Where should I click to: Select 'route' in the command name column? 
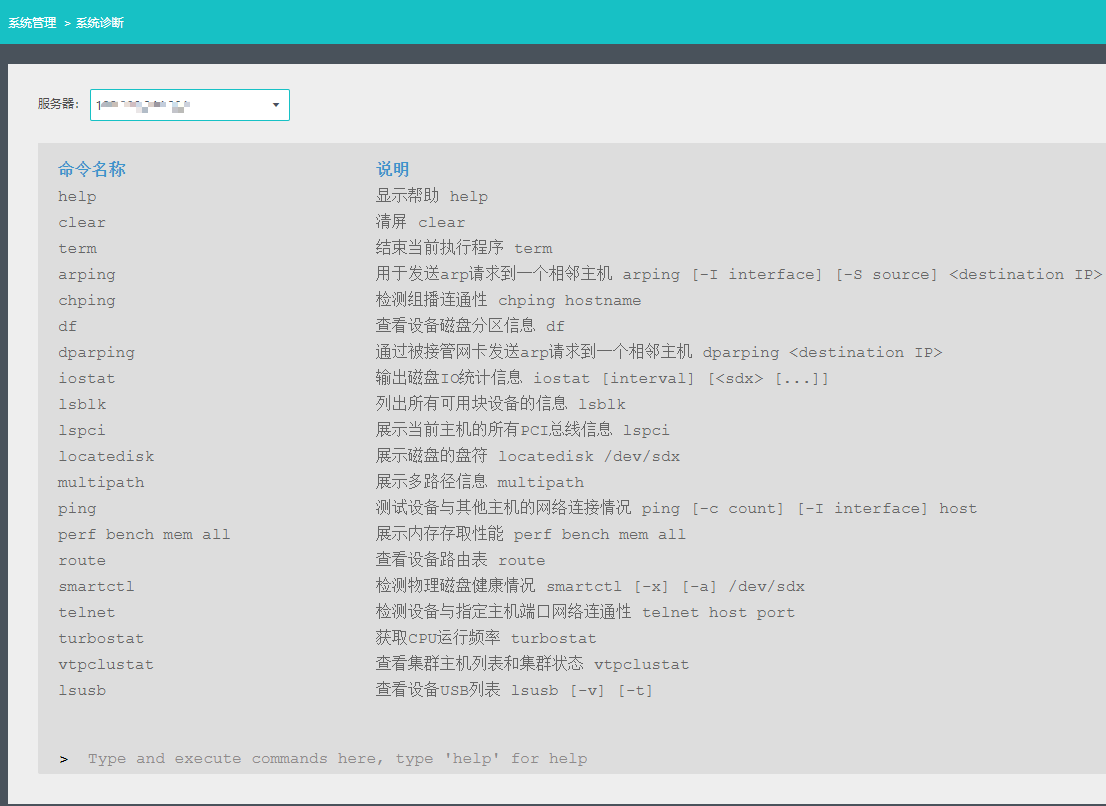tap(82, 561)
